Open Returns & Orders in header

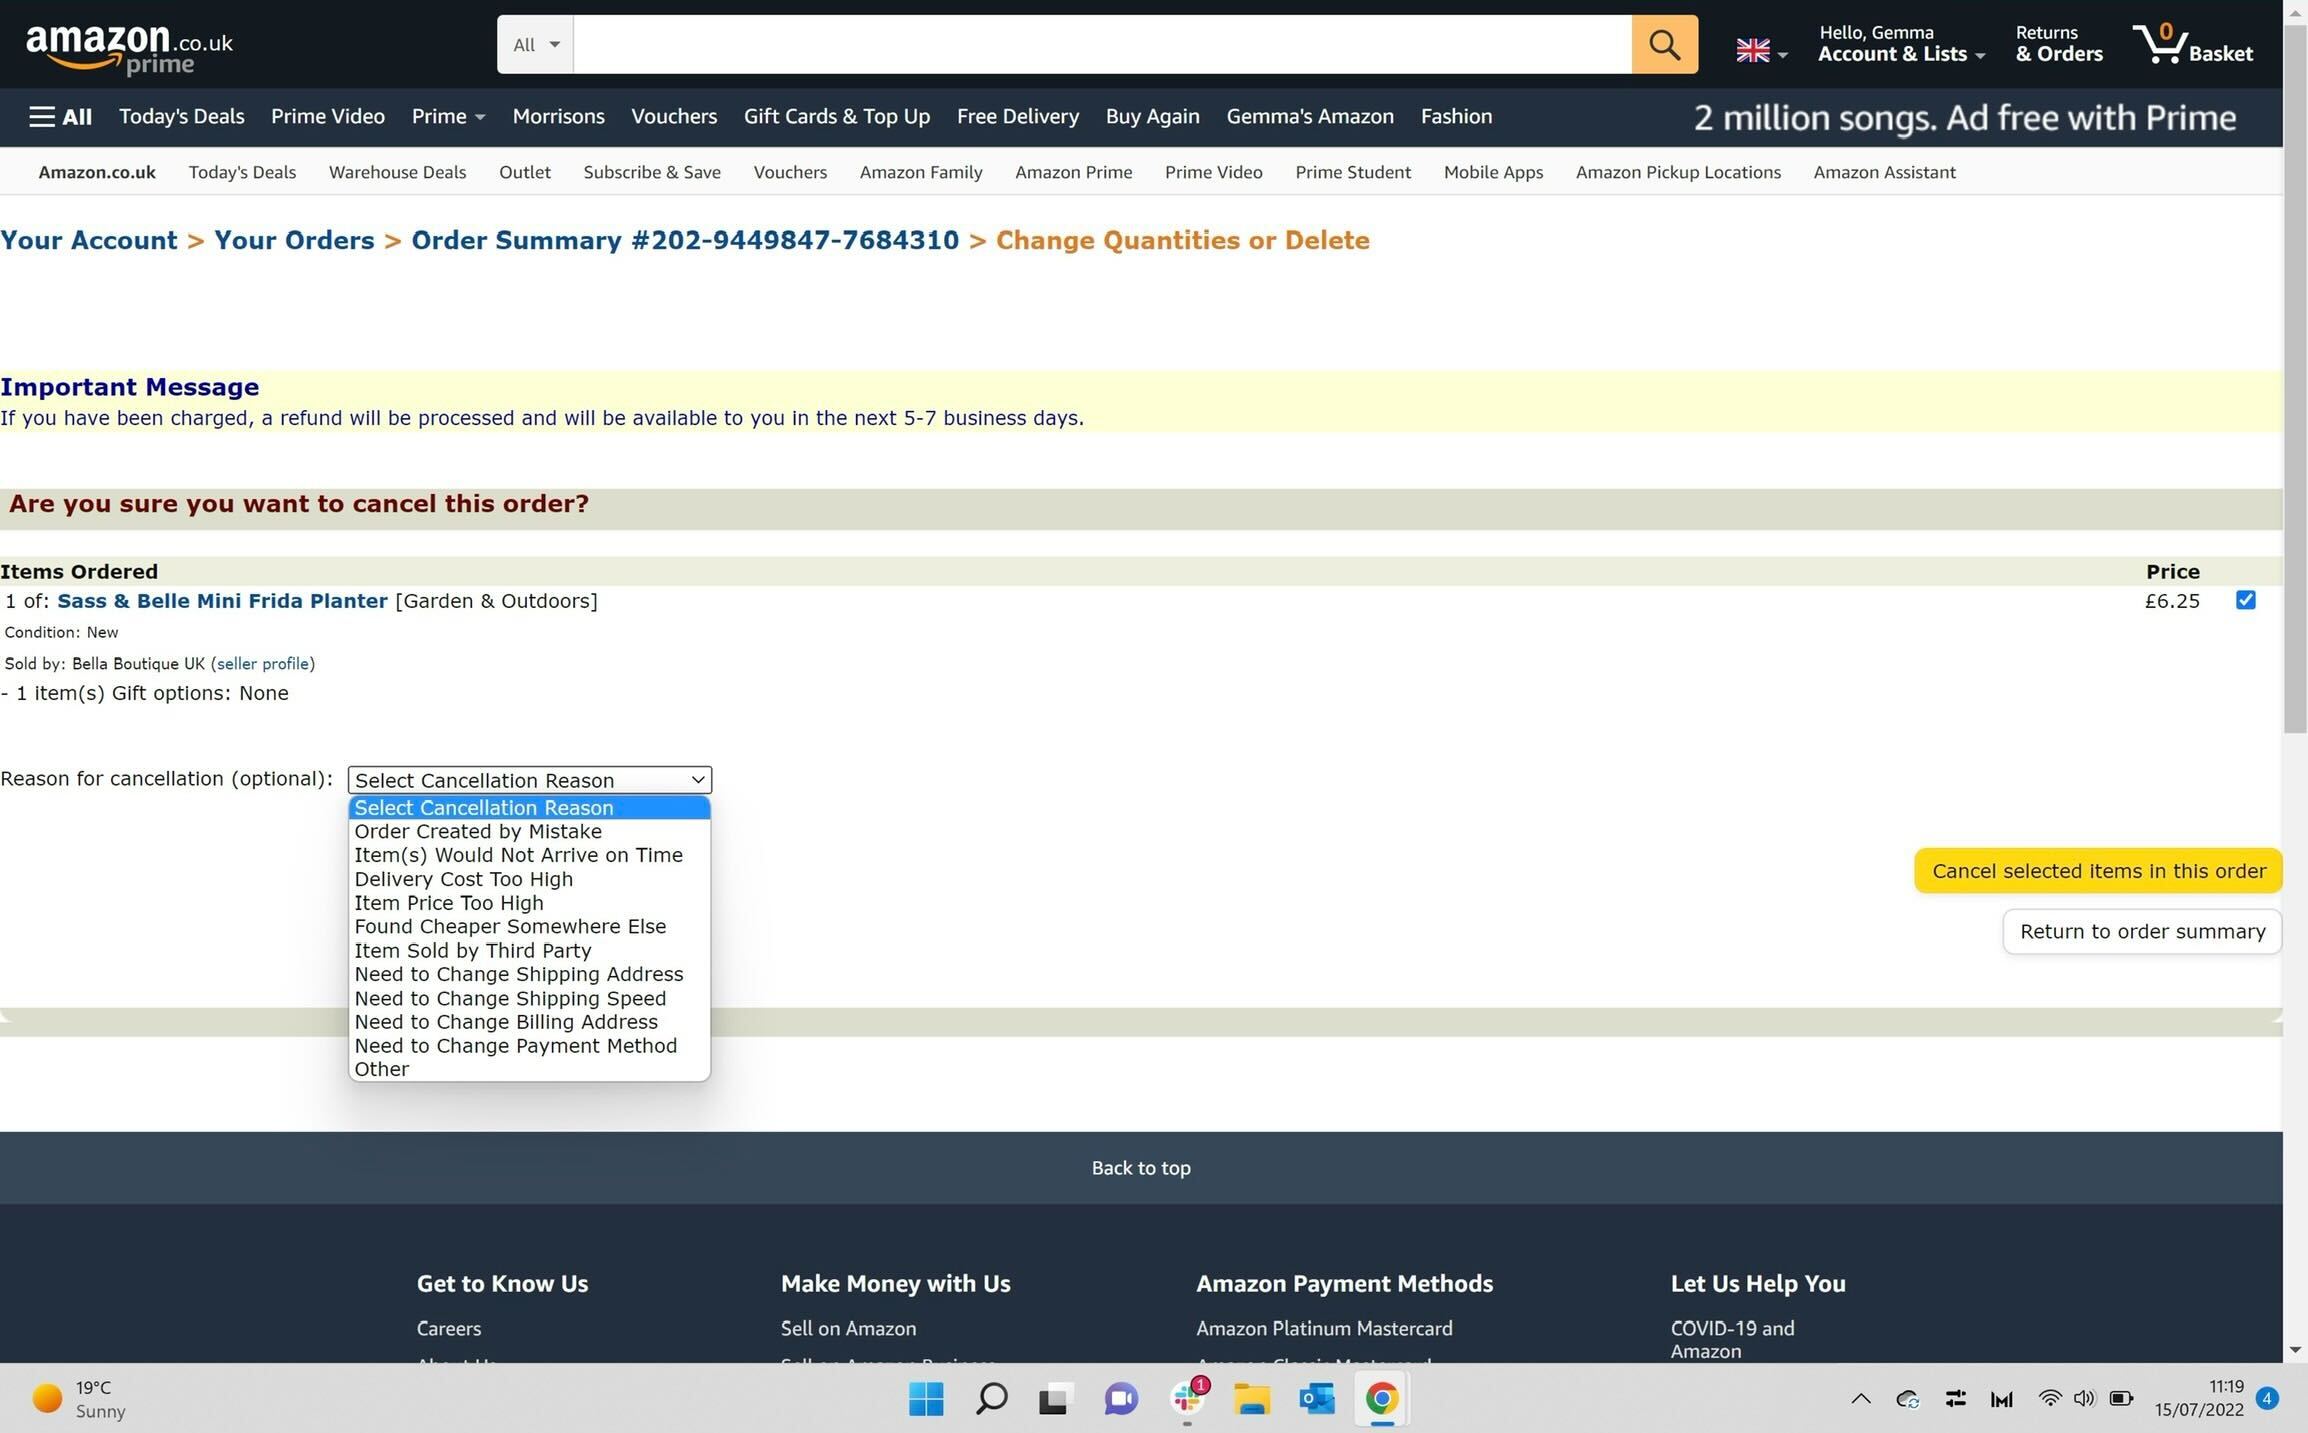[2058, 44]
